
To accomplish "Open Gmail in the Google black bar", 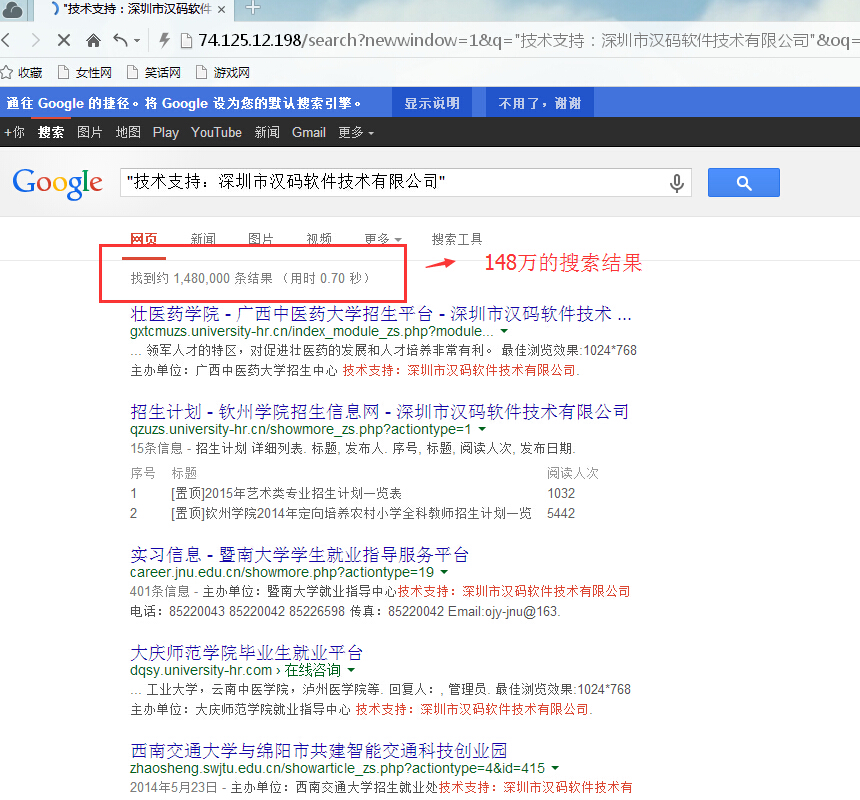I will coord(309,132).
